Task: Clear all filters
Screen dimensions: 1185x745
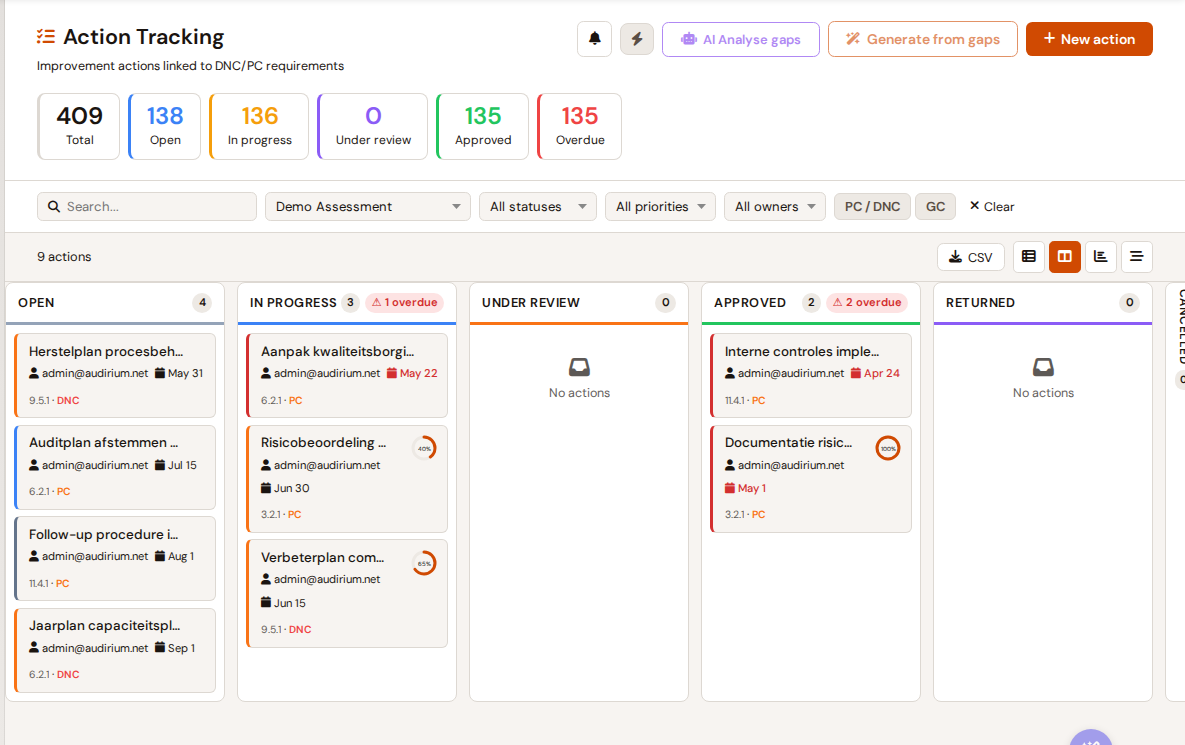Action: pos(992,206)
